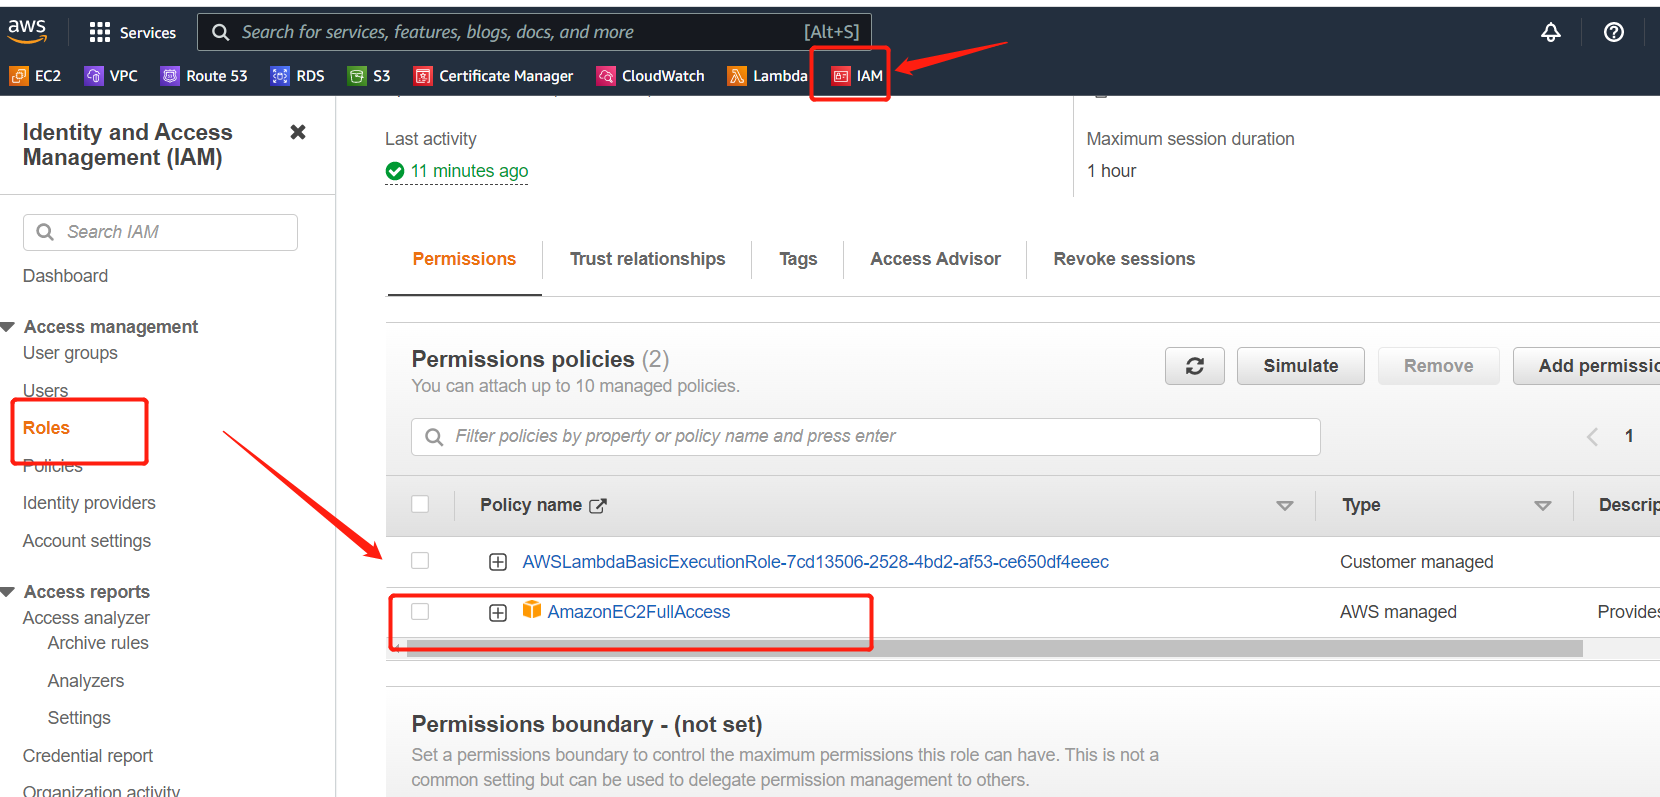Open the Route 53 shortcut icon
This screenshot has width=1660, height=797.
(x=170, y=76)
